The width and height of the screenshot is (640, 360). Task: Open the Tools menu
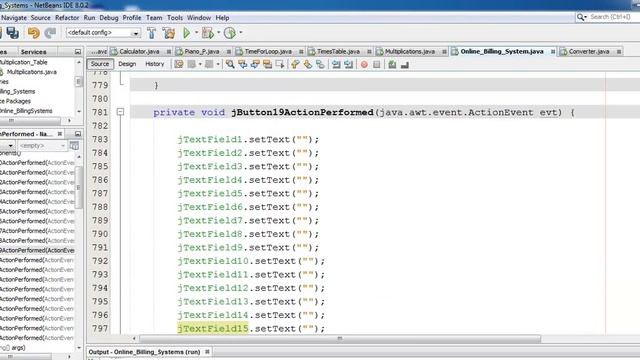pyautogui.click(x=175, y=18)
